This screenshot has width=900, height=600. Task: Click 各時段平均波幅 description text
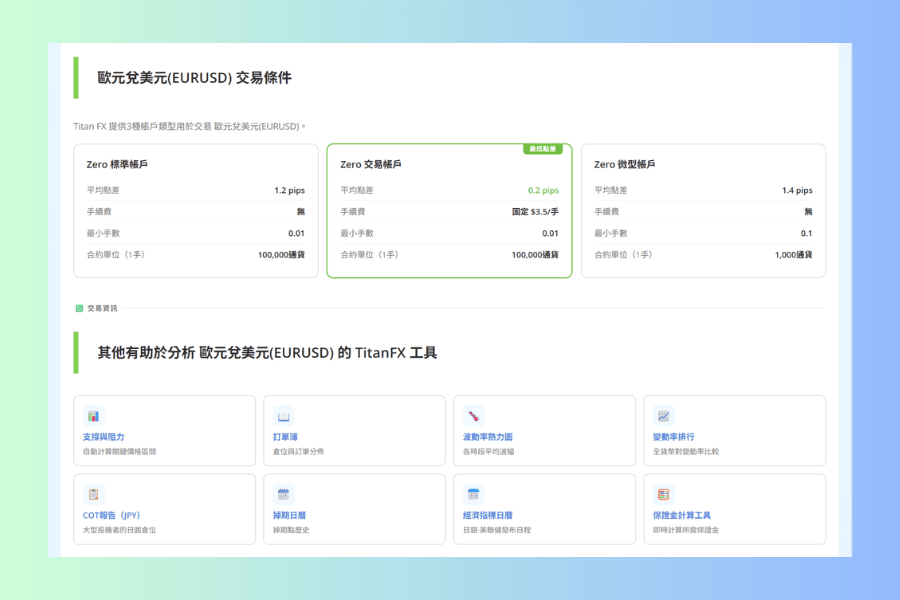click(488, 451)
